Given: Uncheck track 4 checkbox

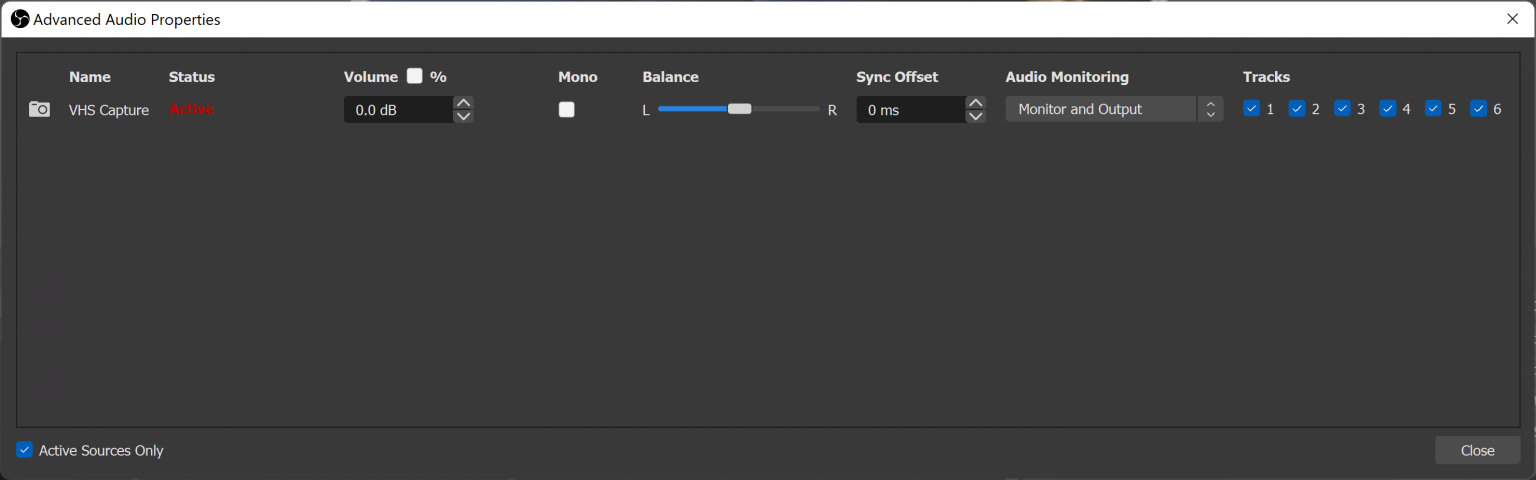Looking at the screenshot, I should (x=1388, y=109).
